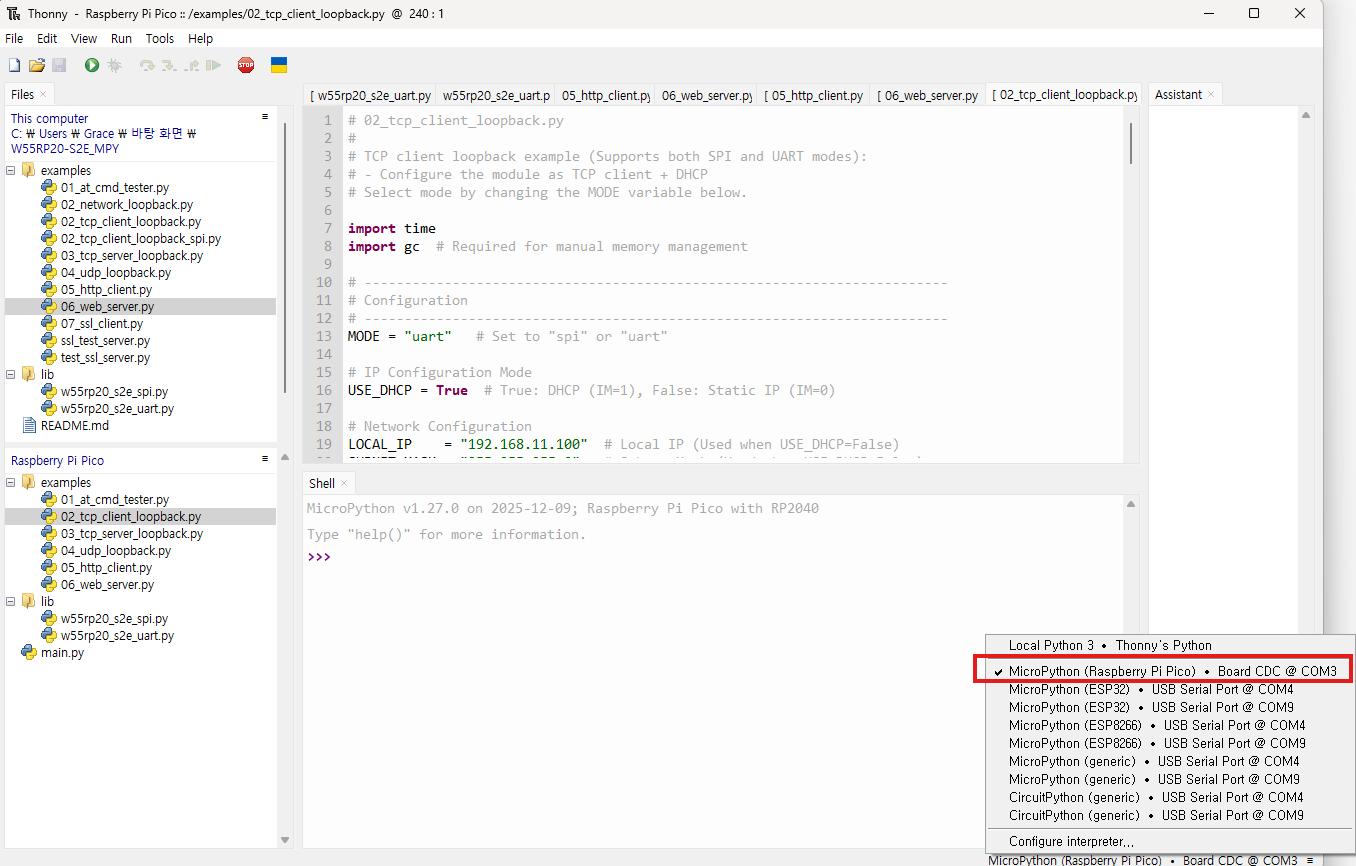
Task: Click the examples folder icon under This computer
Action: tap(29, 170)
